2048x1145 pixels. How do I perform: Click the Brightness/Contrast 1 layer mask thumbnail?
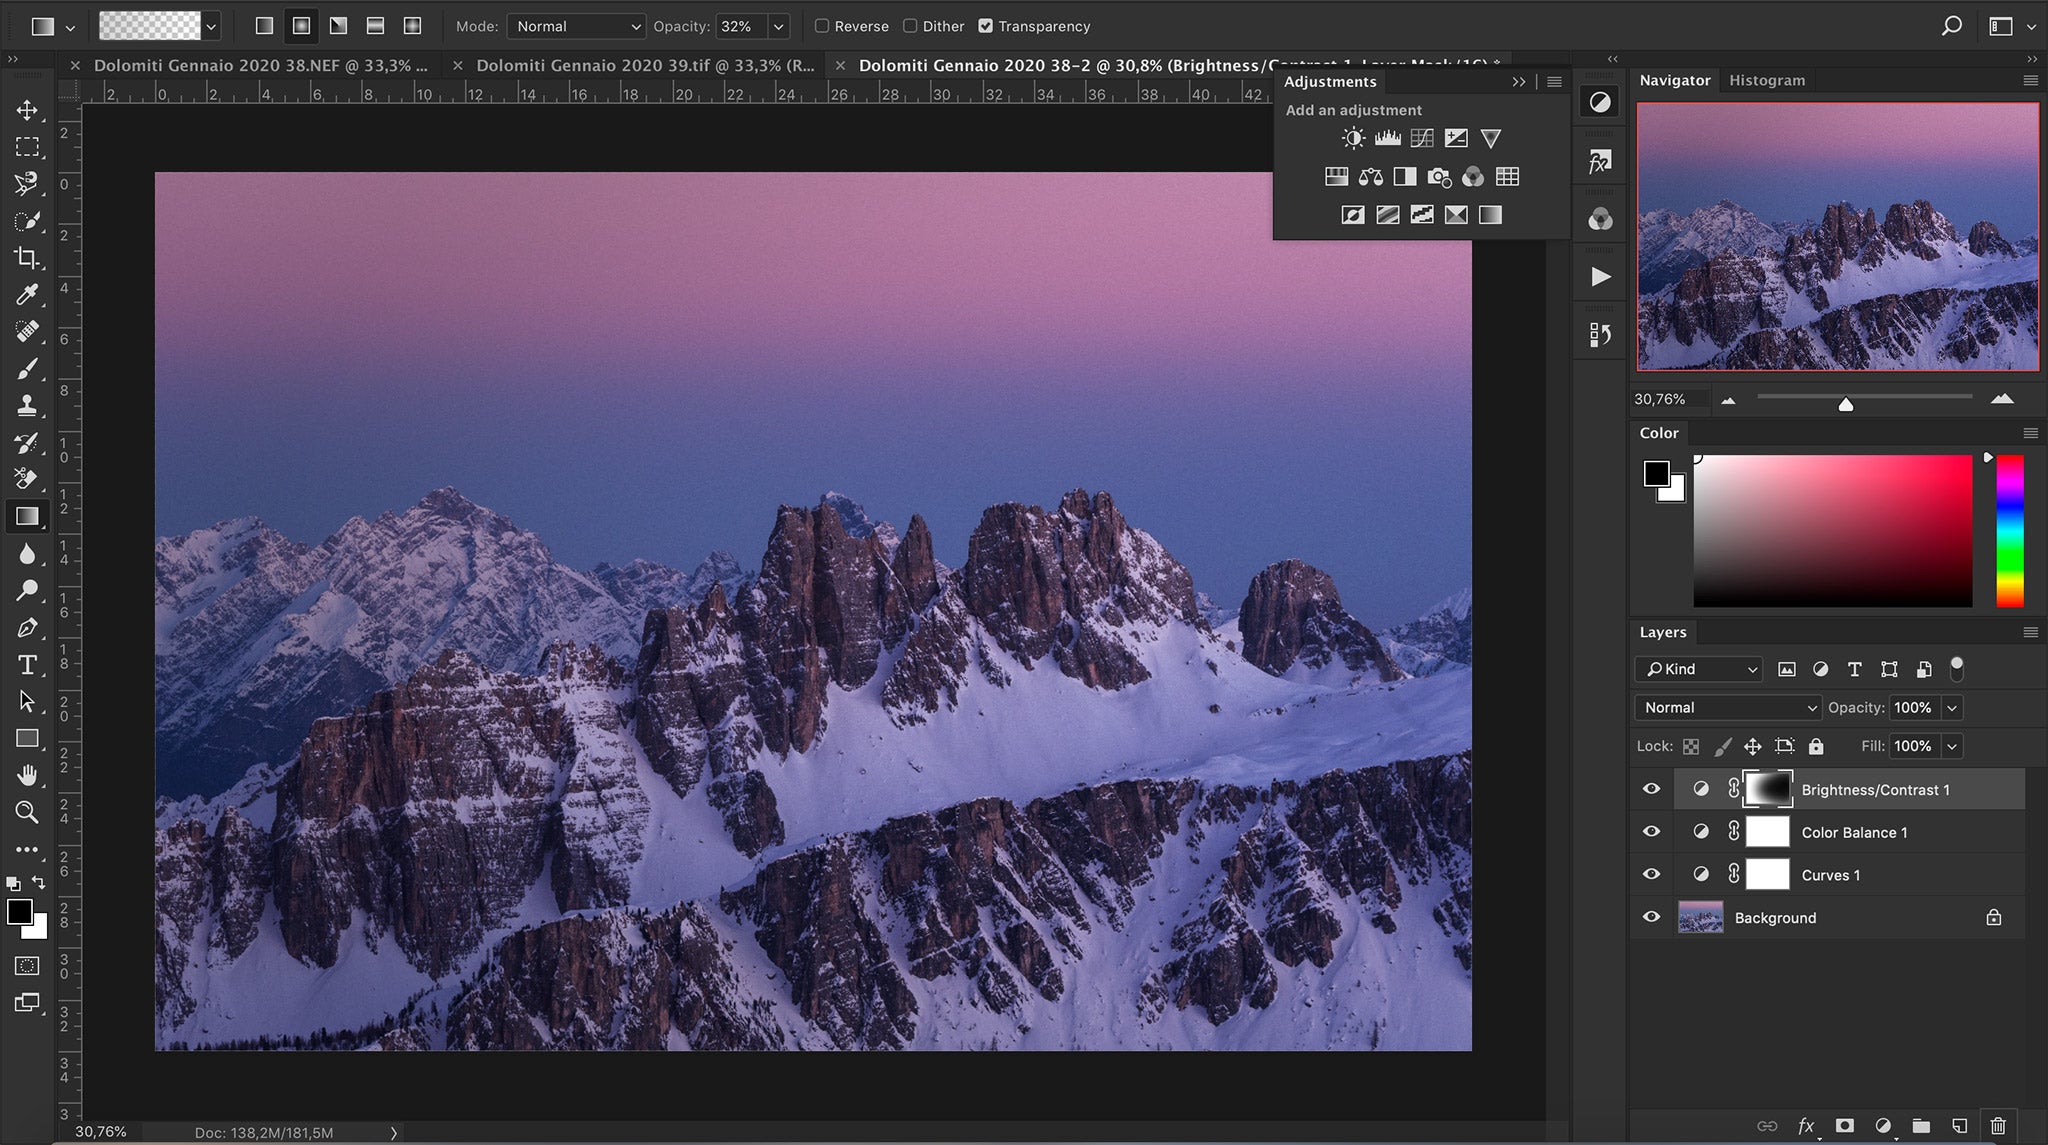[1767, 789]
